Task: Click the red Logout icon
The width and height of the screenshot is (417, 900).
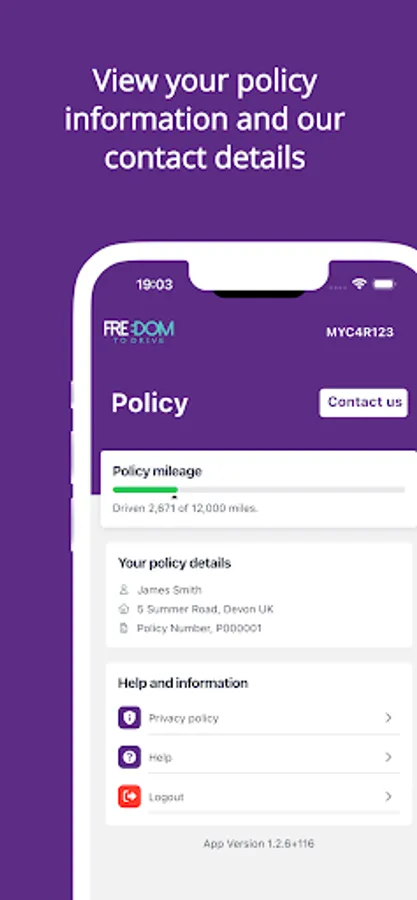Action: pos(130,797)
